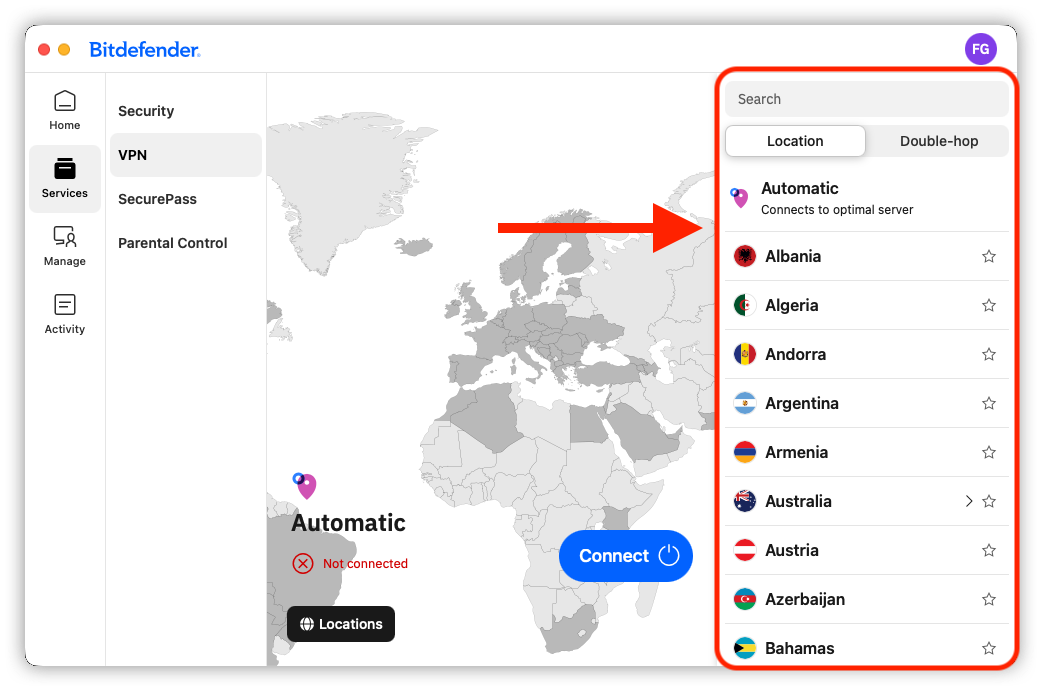Screen dimensions: 1040x690
Task: Expand Australia's server list chevron
Action: pos(969,501)
